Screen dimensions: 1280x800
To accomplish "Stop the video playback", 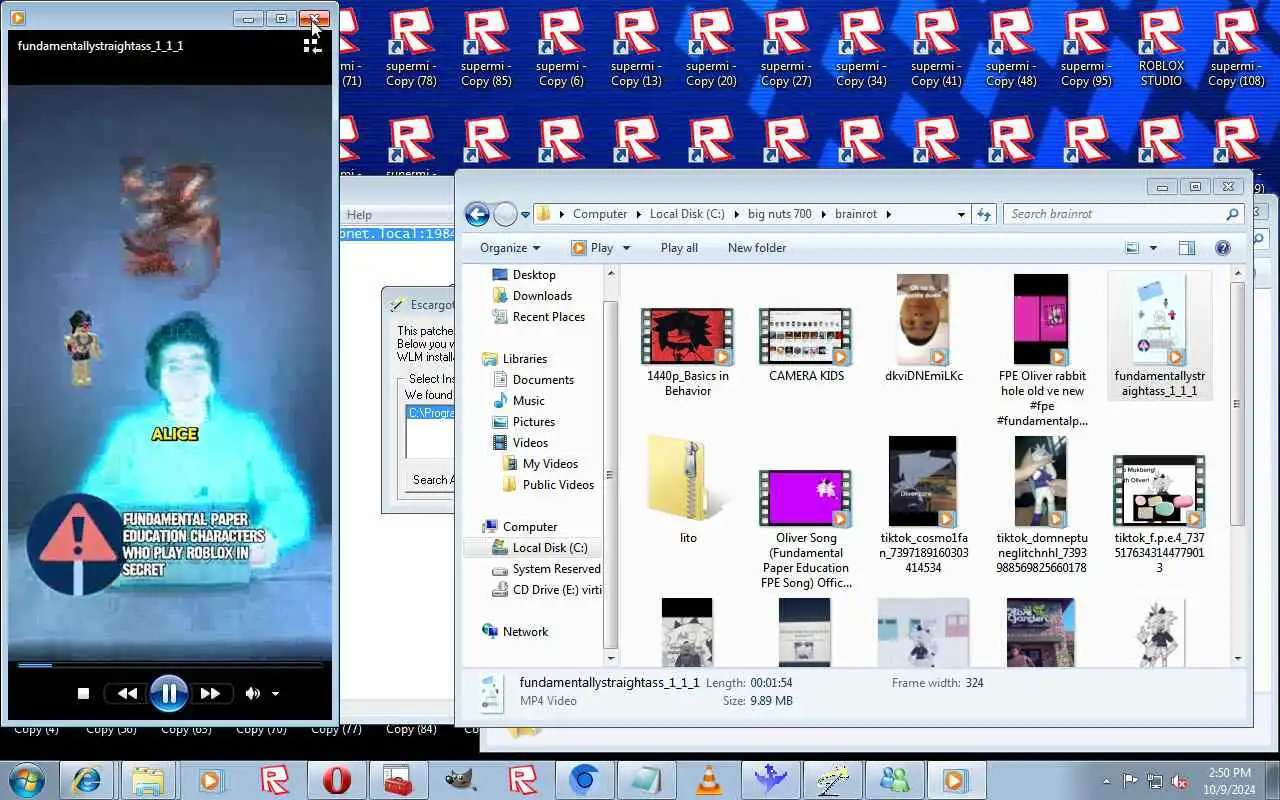I will tap(83, 693).
